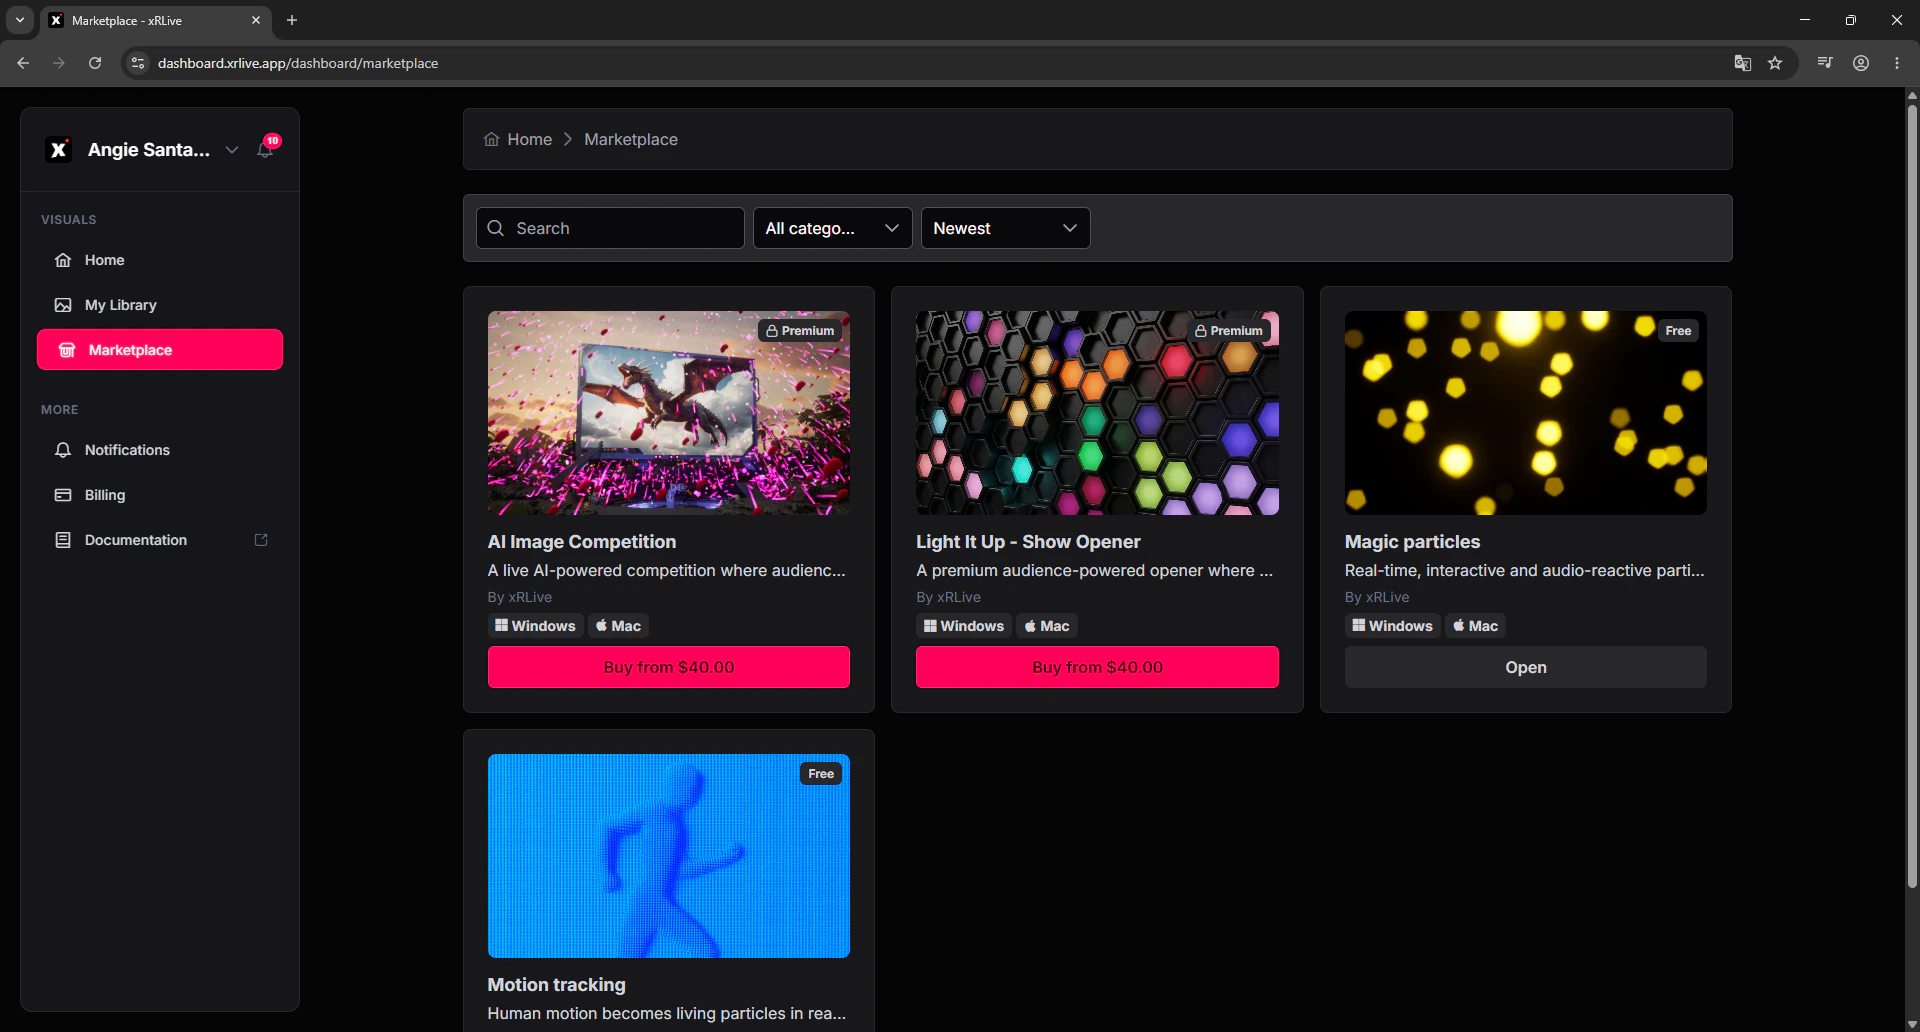This screenshot has height=1032, width=1920.
Task: Click the AI Image Competition title
Action: [x=582, y=541]
